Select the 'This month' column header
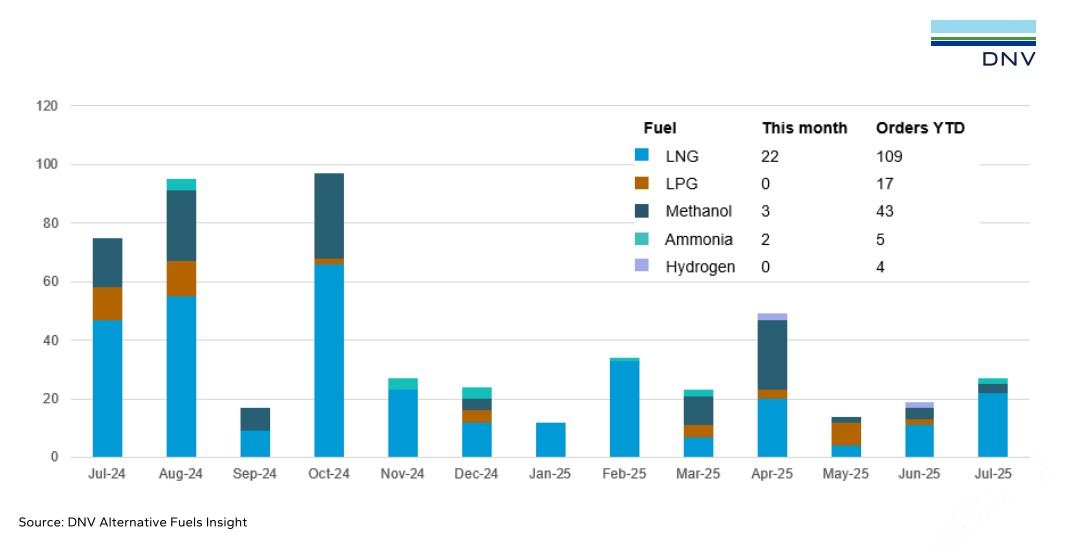Image resolution: width=1065 pixels, height=552 pixels. coord(804,128)
